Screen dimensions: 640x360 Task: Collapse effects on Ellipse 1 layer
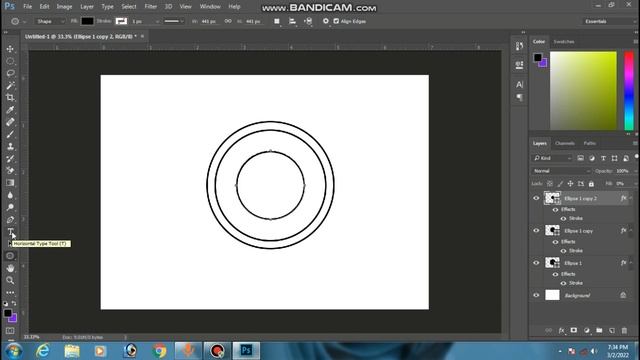[631, 263]
